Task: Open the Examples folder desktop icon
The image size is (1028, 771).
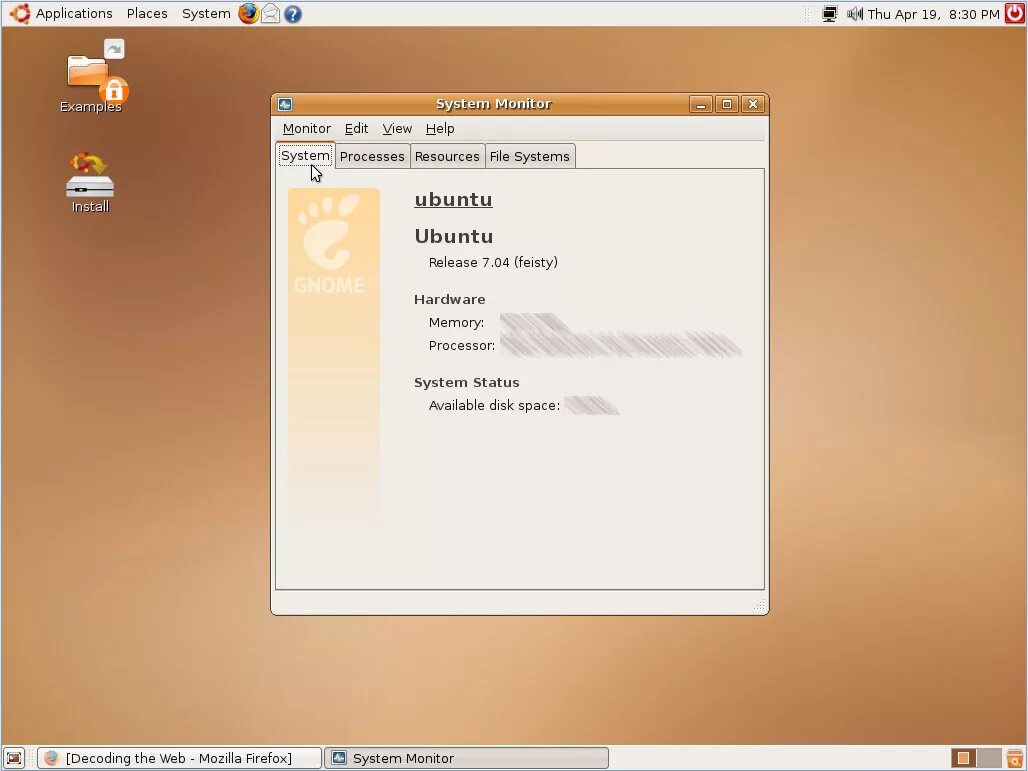Action: pyautogui.click(x=90, y=77)
